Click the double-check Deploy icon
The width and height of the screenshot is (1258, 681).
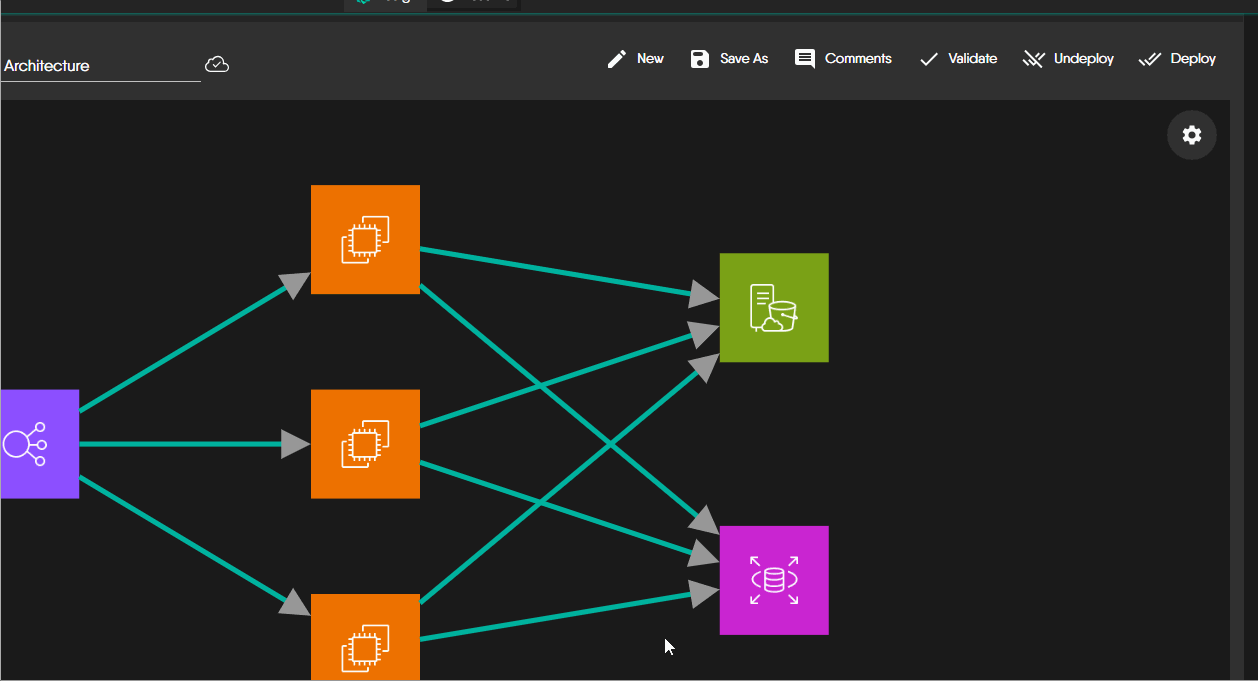tap(1152, 58)
